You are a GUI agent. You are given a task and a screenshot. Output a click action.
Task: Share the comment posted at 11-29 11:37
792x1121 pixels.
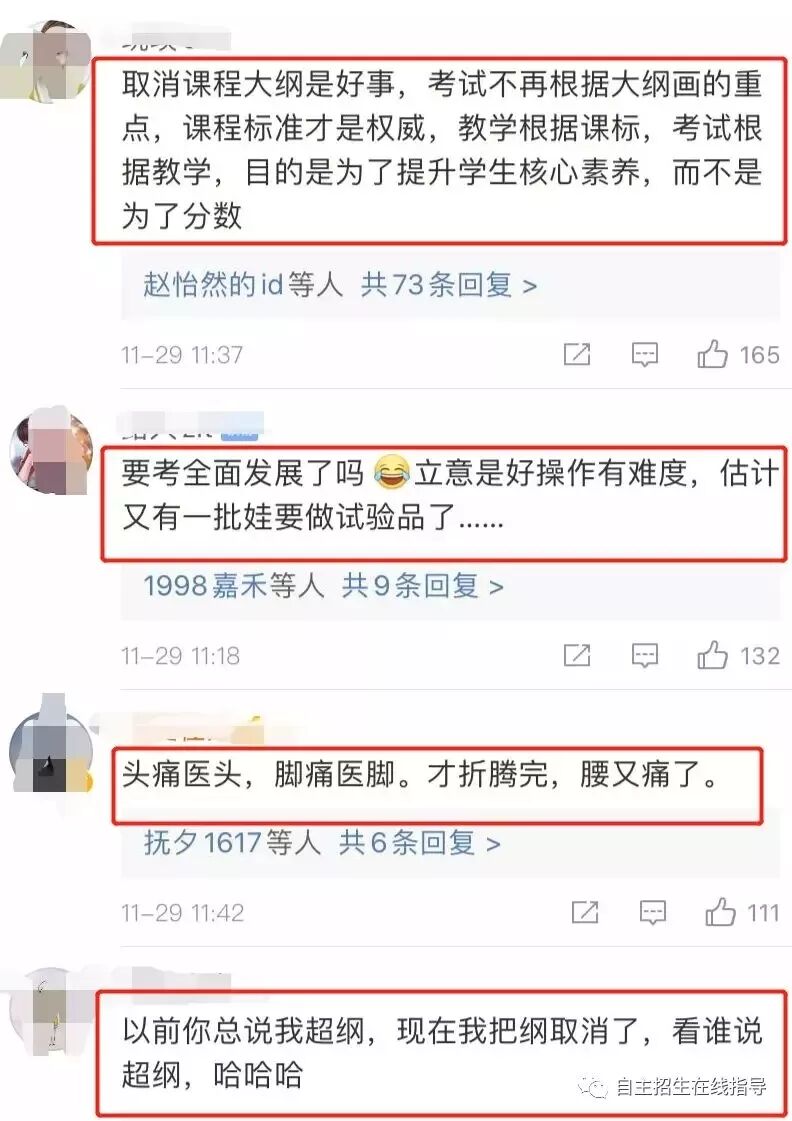click(x=577, y=354)
